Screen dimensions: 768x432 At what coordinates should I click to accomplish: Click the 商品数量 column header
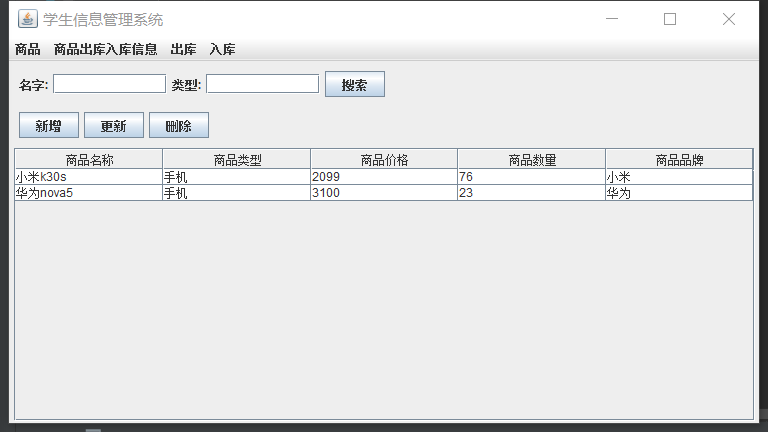click(x=532, y=159)
